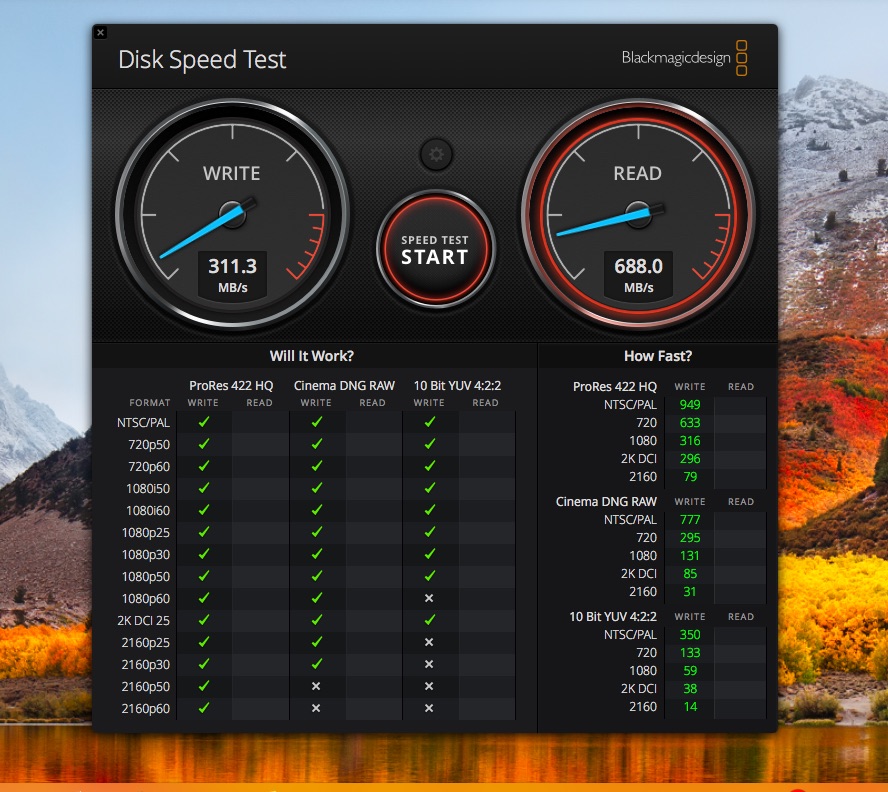The height and width of the screenshot is (792, 888).
Task: Click the 1080p50 format row label
Action: click(146, 576)
